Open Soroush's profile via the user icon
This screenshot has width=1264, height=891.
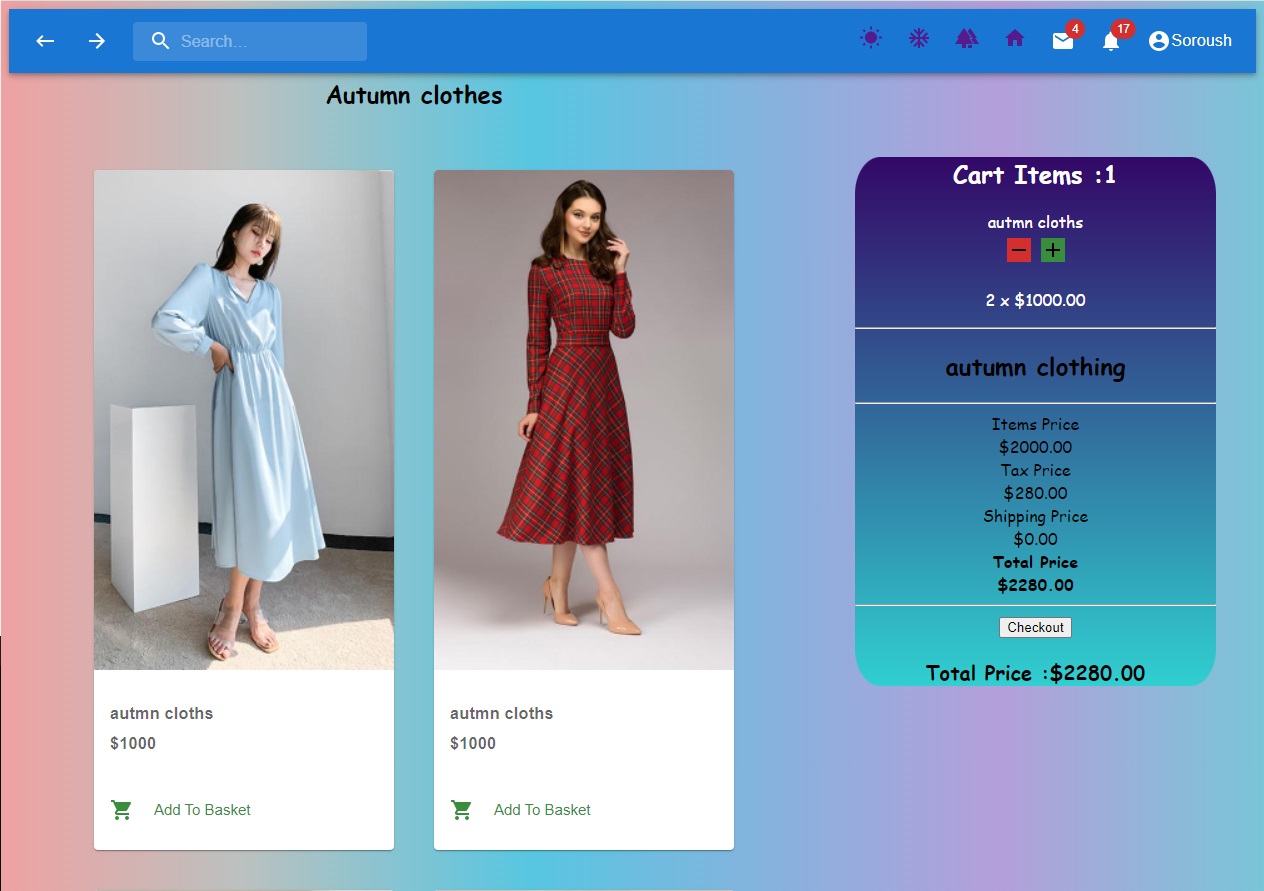1158,40
